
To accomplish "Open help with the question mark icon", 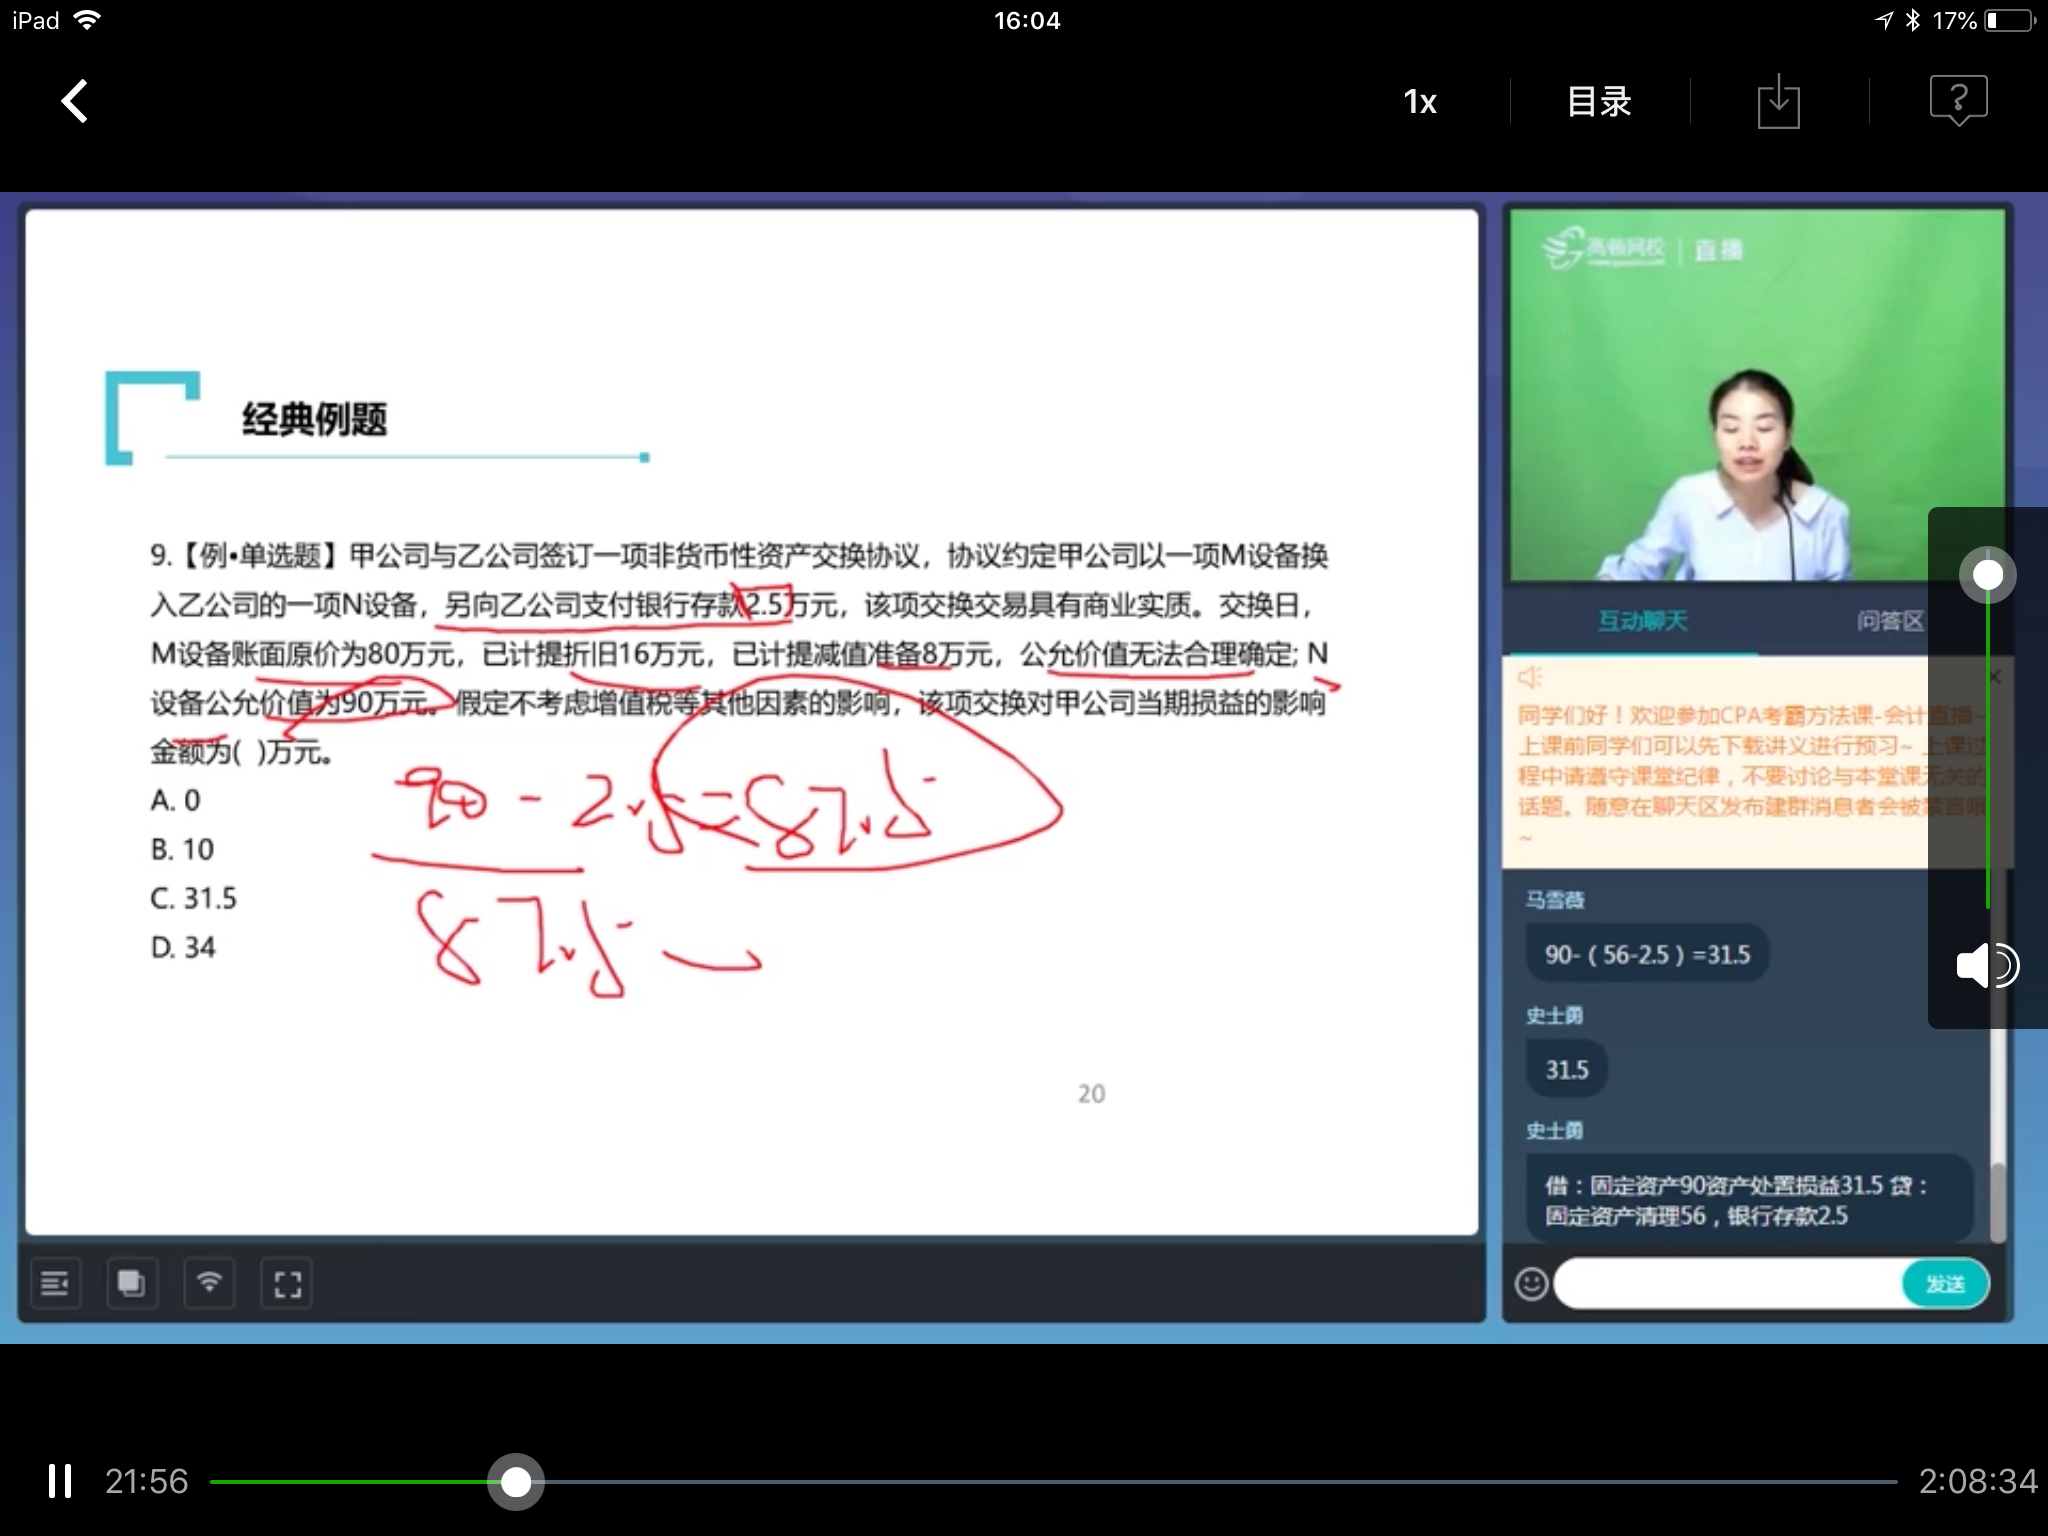I will point(1957,100).
